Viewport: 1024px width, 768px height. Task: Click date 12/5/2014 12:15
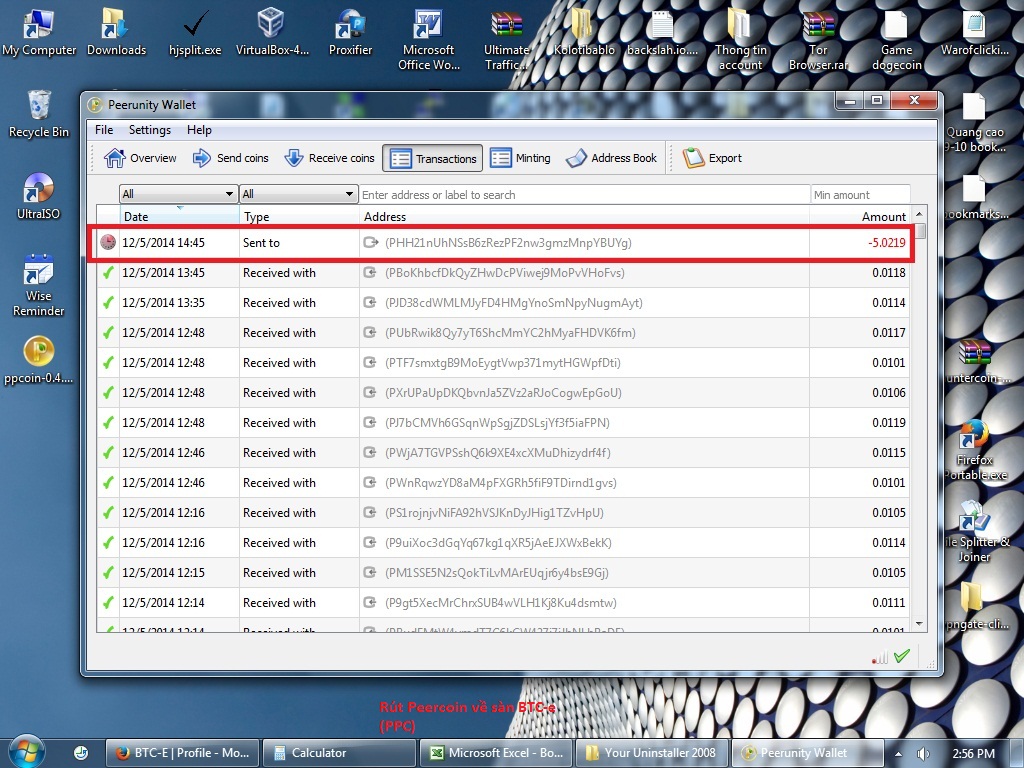point(163,573)
